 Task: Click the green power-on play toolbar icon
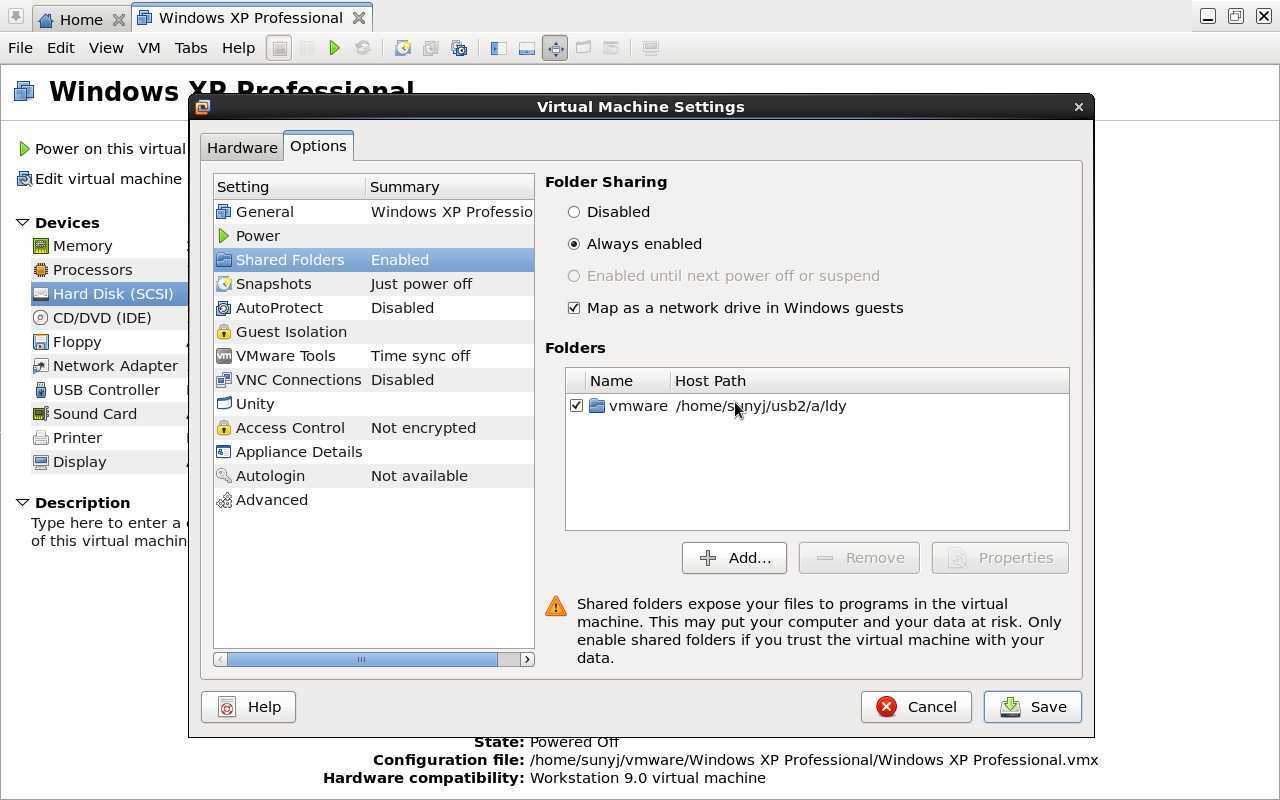pyautogui.click(x=335, y=48)
